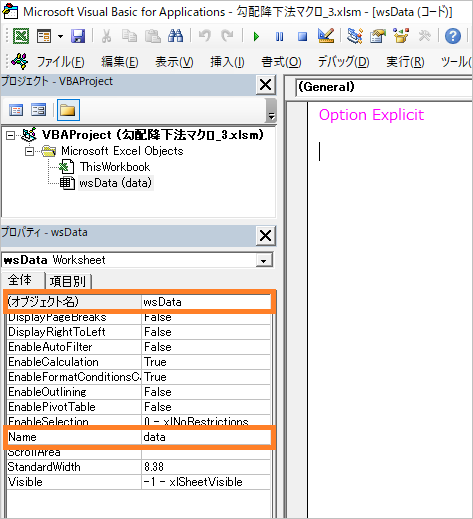Open the 編集(E) menu

click(120, 62)
